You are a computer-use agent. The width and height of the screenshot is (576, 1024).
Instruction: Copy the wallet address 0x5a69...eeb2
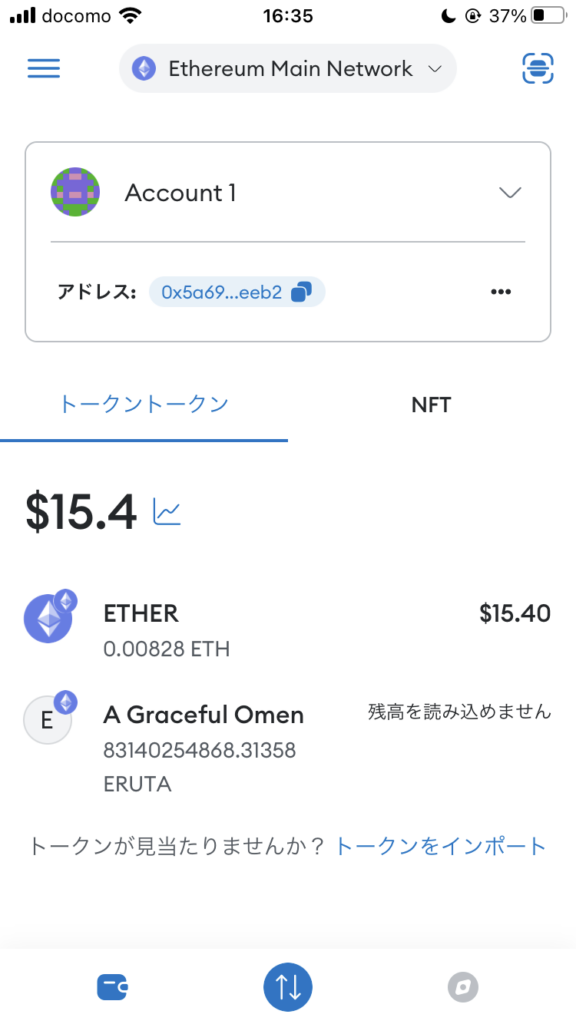(x=237, y=292)
